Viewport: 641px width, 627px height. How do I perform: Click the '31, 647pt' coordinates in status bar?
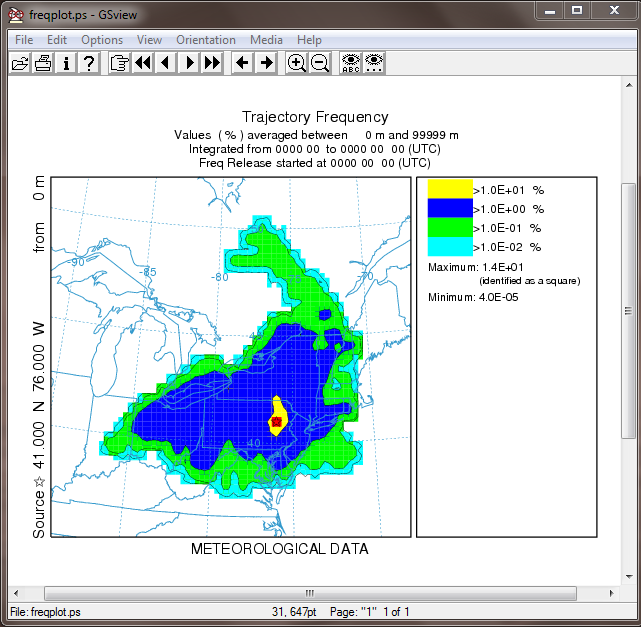294,612
